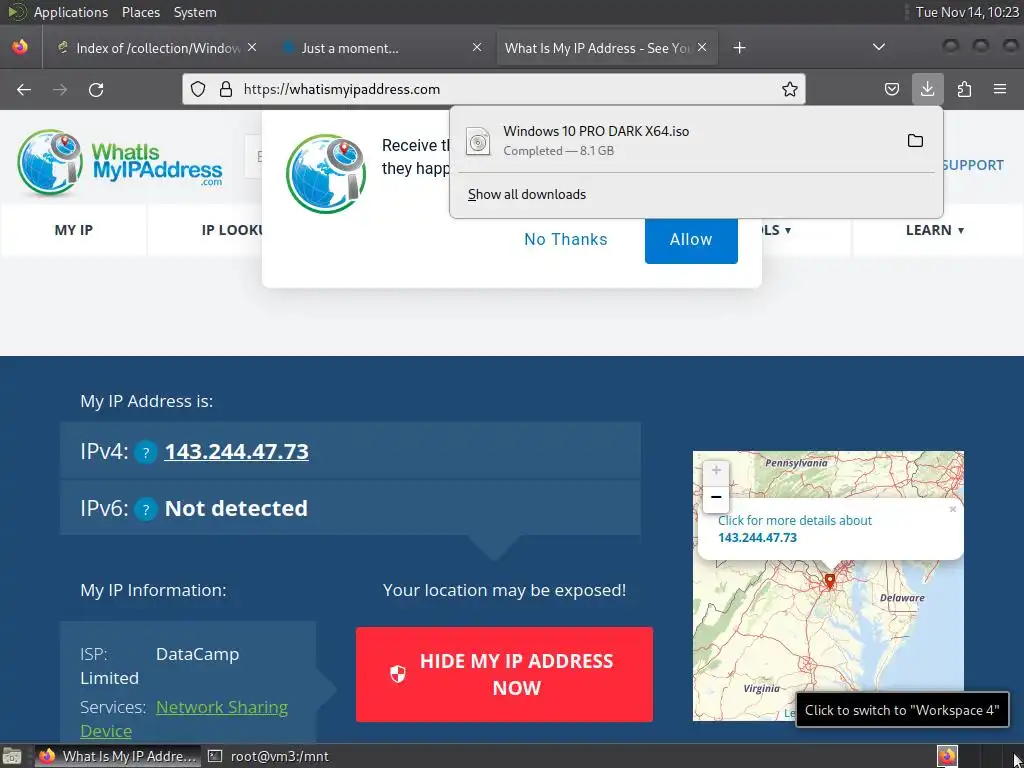Show the ISO download in folder
Screen dimensions: 1024x768
coord(916,141)
